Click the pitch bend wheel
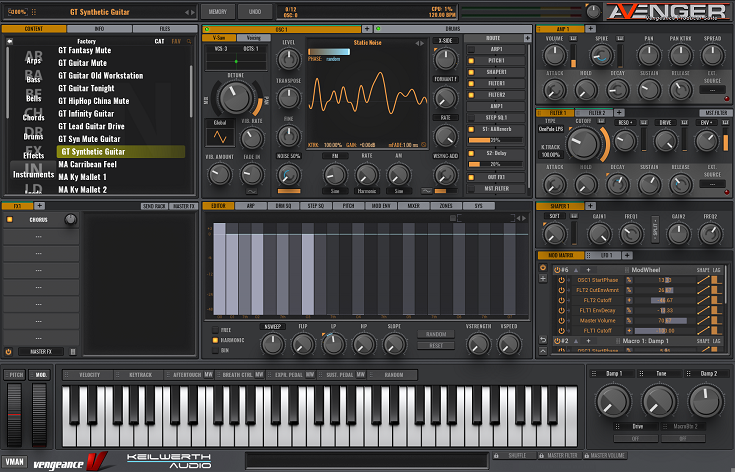 tap(14, 415)
